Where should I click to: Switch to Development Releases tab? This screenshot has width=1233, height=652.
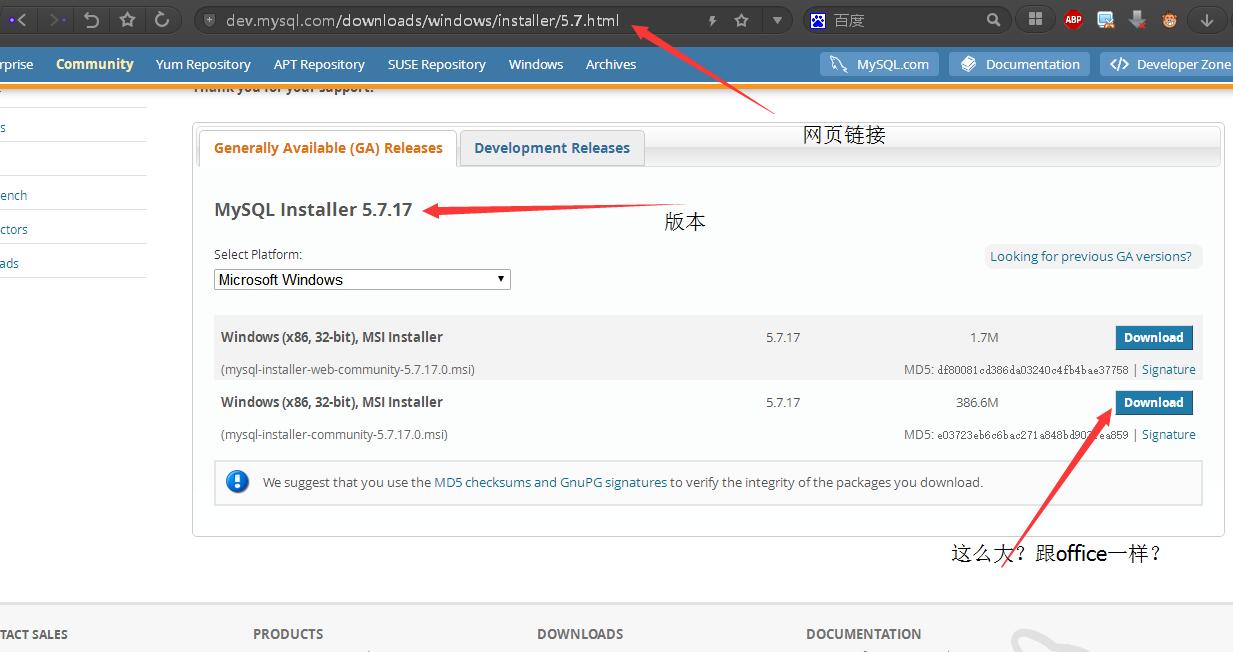point(552,148)
